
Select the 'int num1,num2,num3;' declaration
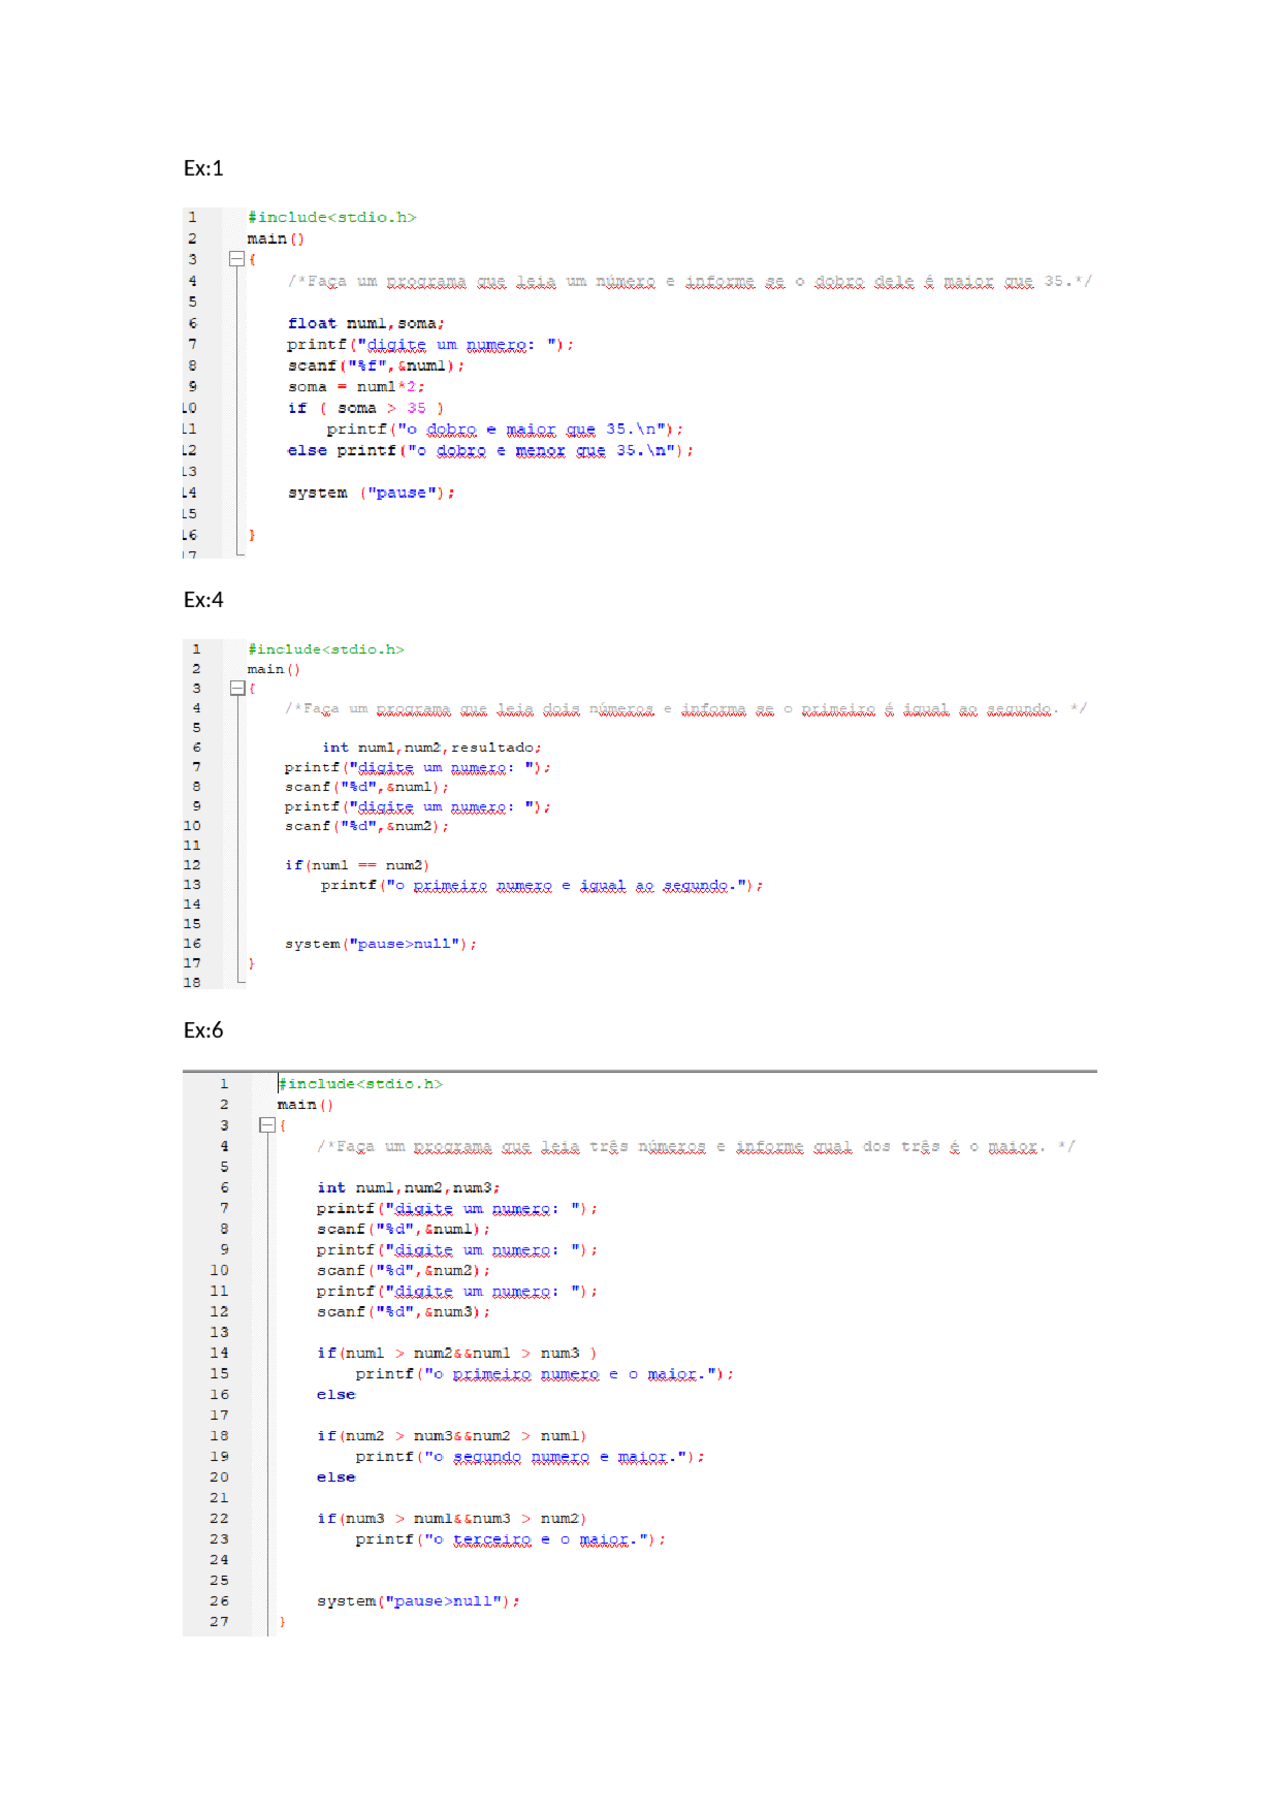coord(408,1188)
